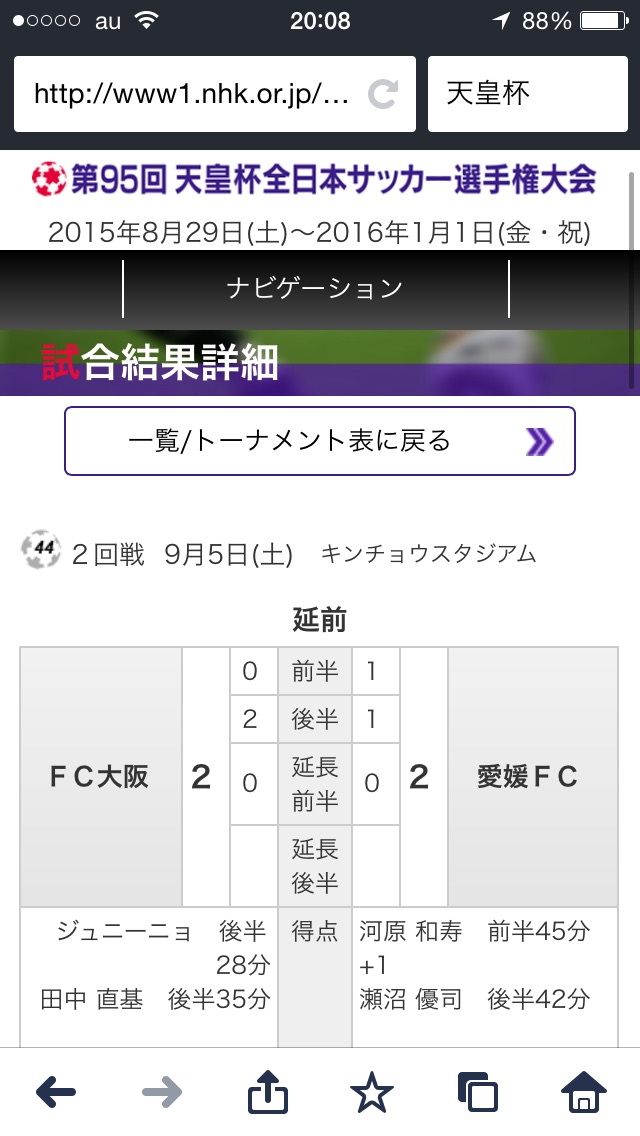Tap the page scrollbar on right edge
Screen dimensions: 640x1136
[x=631, y=280]
